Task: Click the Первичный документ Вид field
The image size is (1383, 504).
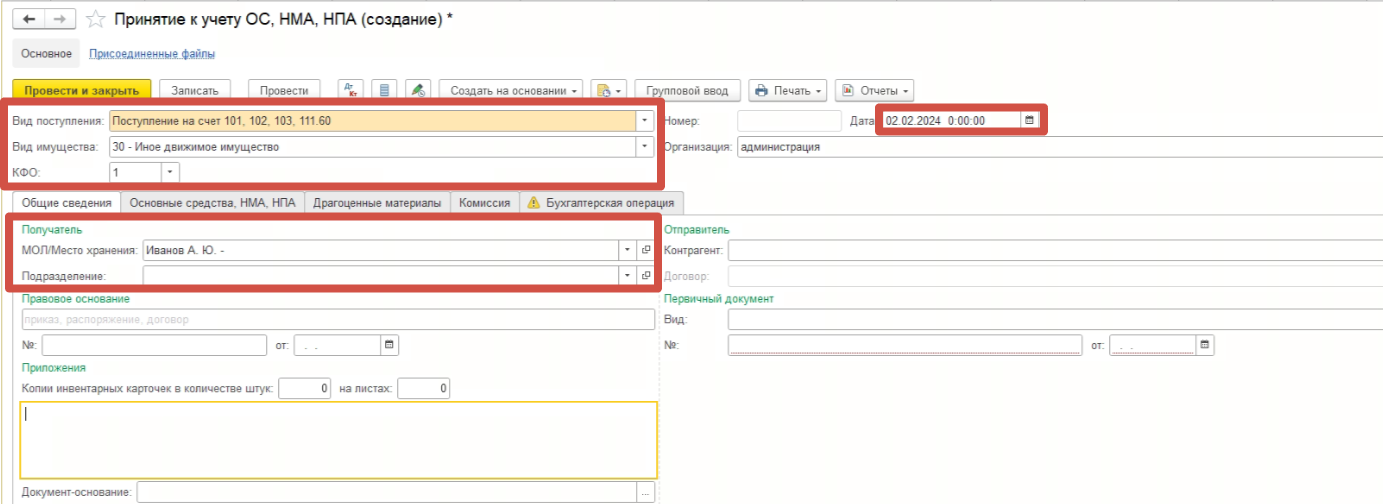Action: pyautogui.click(x=1054, y=320)
